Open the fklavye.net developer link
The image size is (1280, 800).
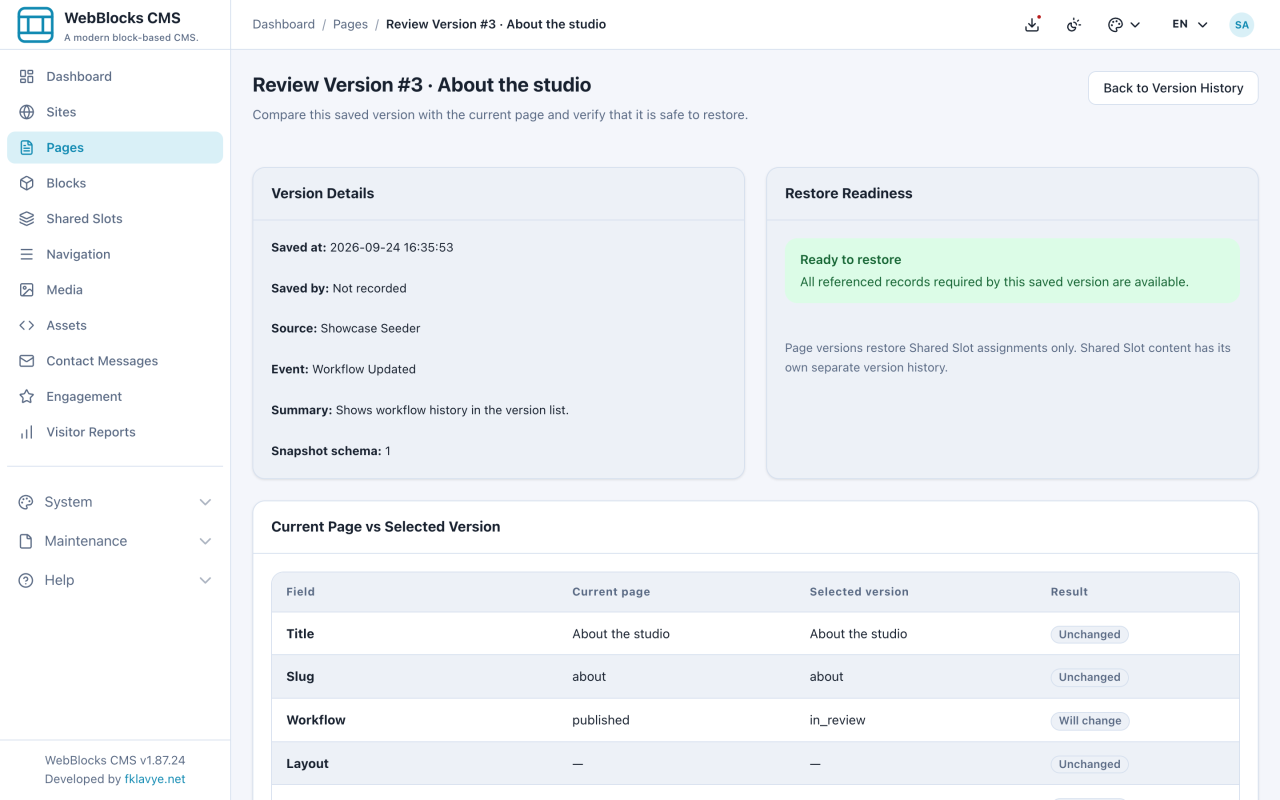[155, 779]
